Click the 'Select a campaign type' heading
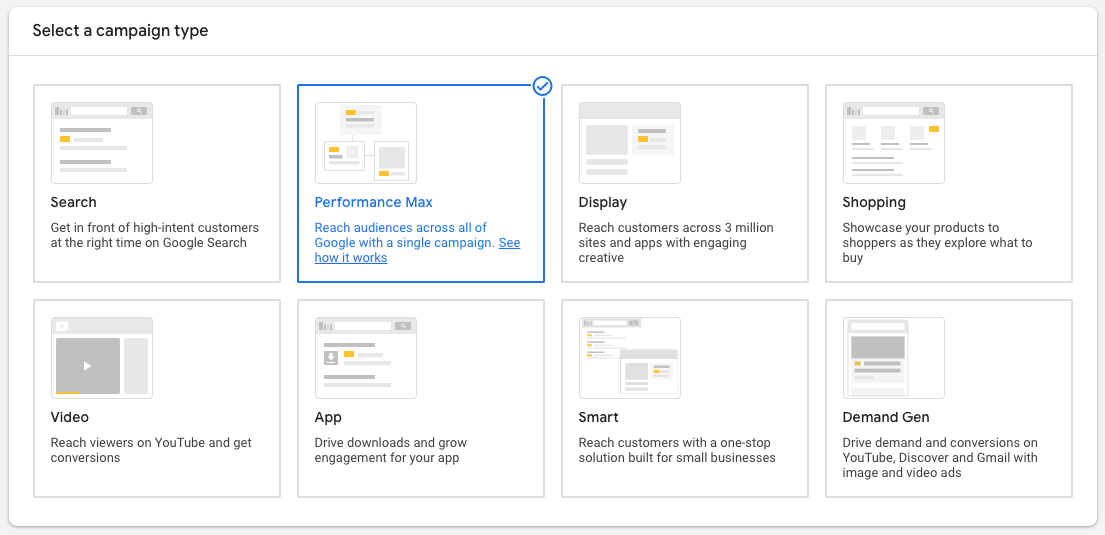 coord(121,31)
